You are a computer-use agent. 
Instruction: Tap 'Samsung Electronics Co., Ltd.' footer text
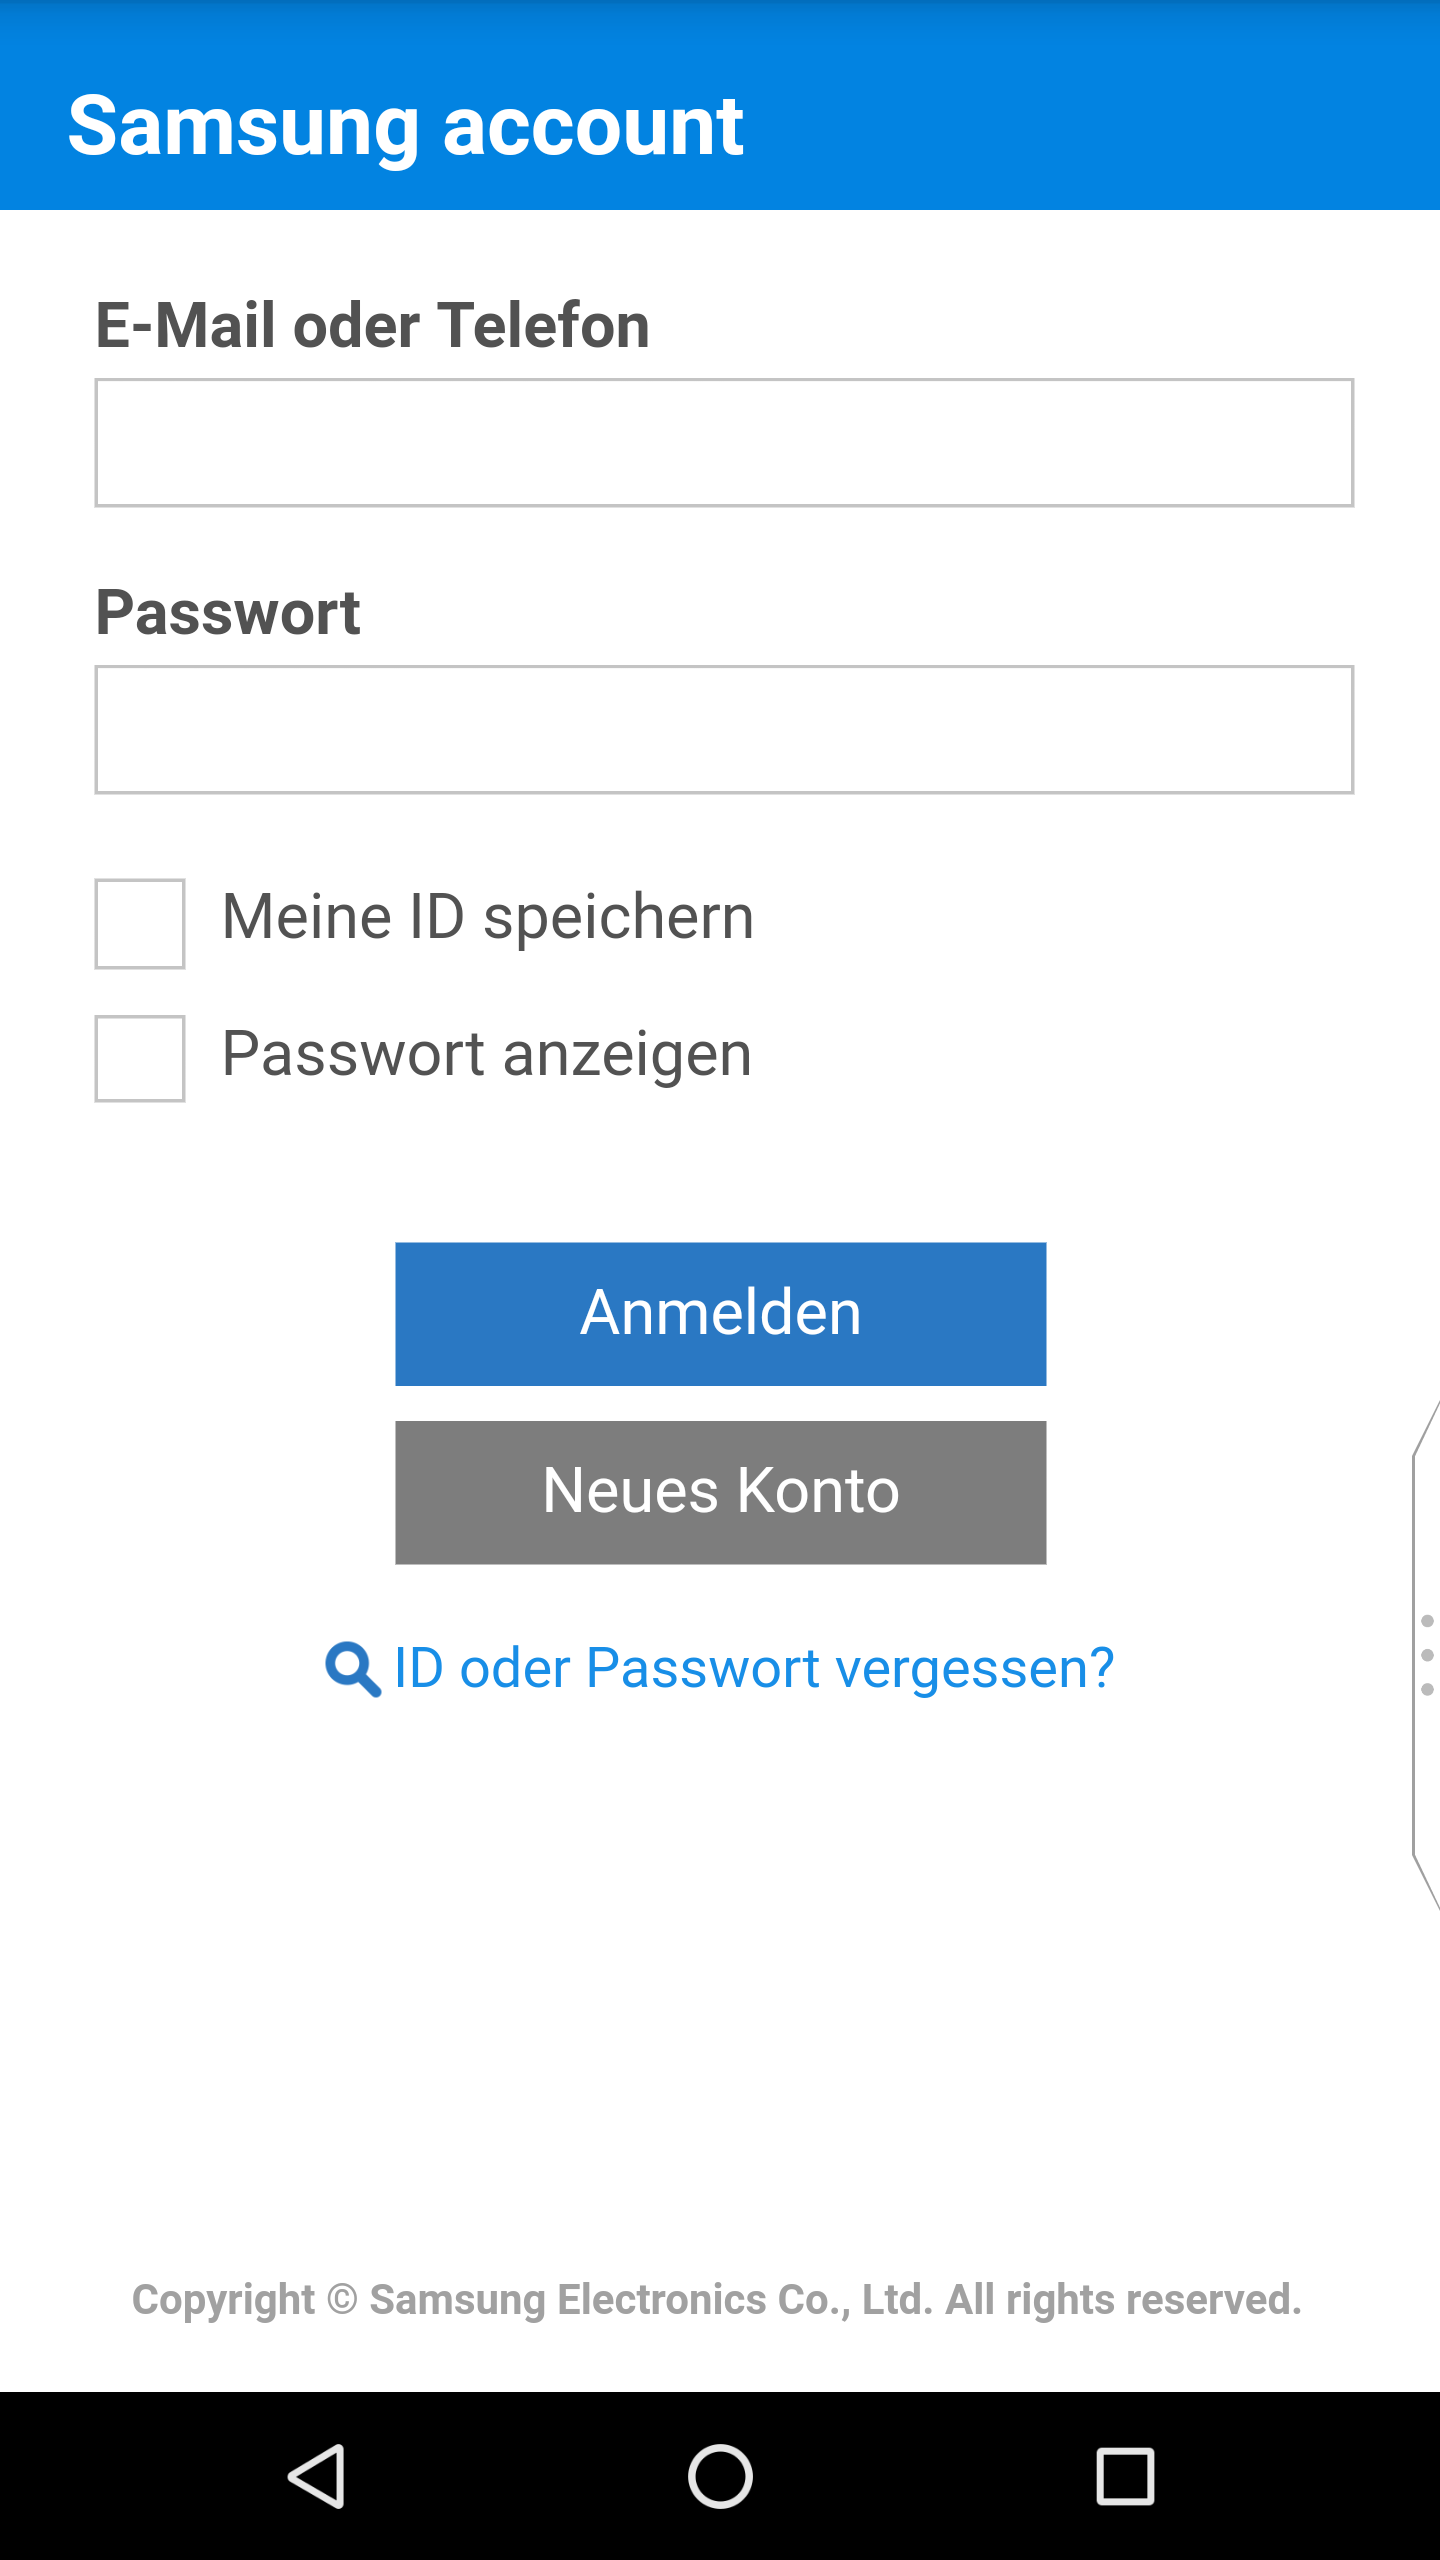pos(651,2300)
